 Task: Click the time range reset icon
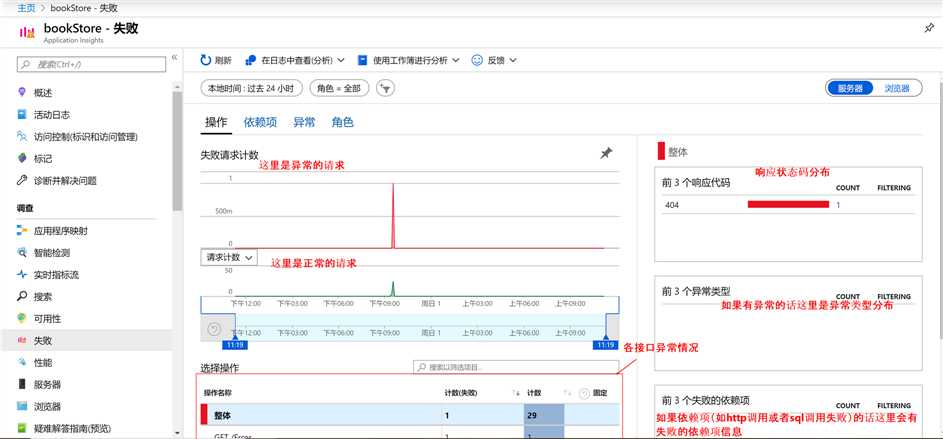[x=213, y=328]
